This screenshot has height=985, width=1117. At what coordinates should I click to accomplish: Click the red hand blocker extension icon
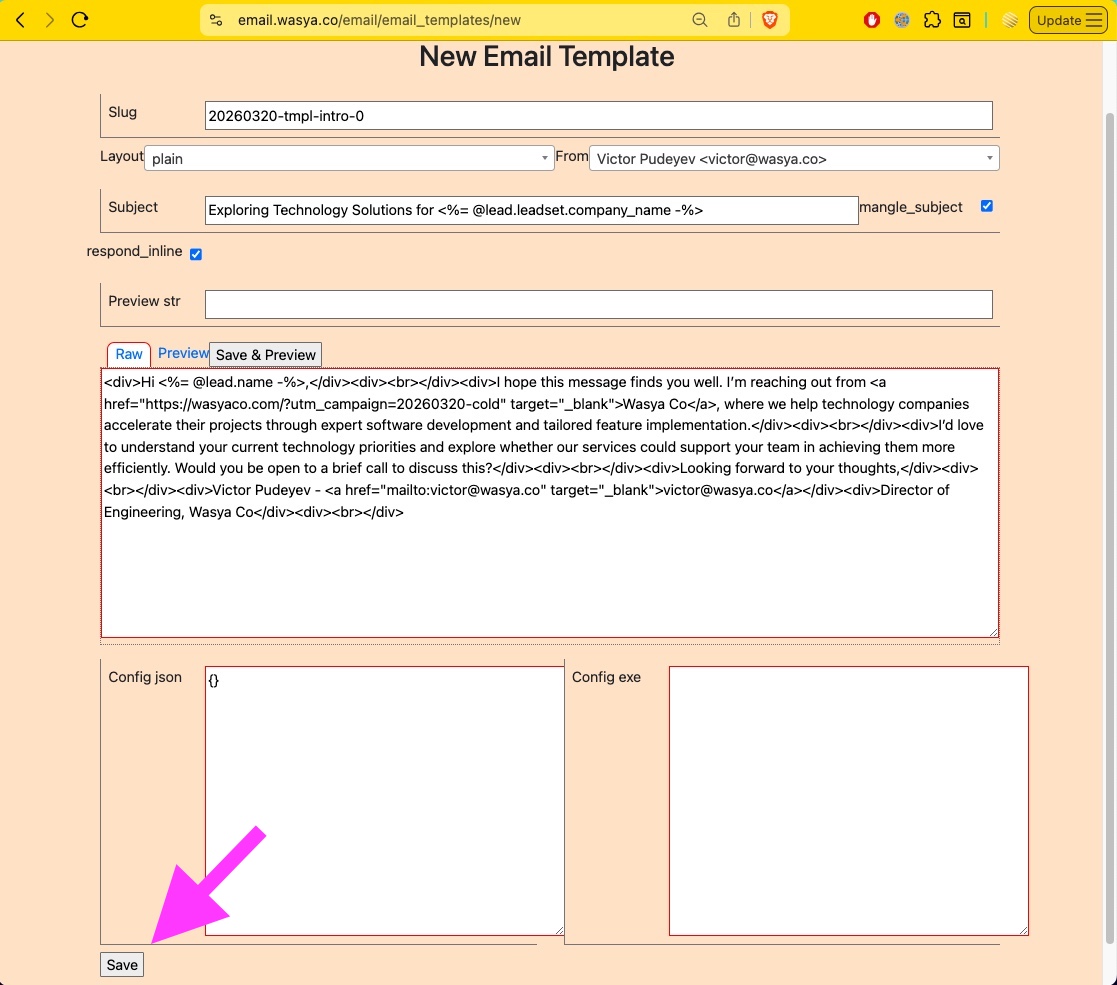coord(871,20)
